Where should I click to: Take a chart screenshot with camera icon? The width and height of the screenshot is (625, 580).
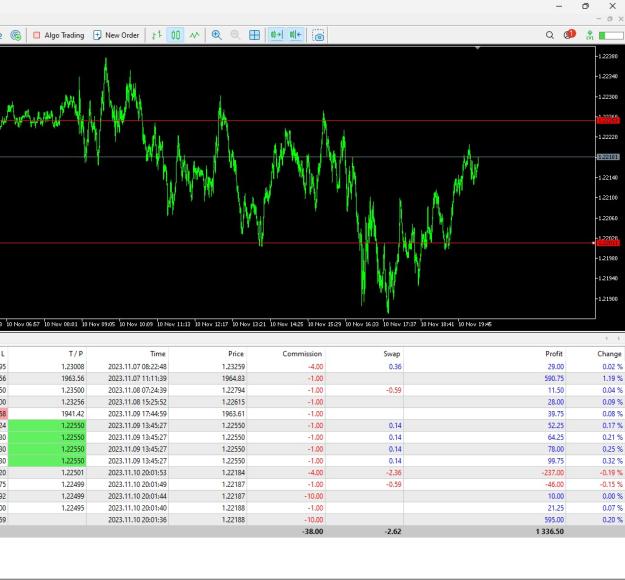[x=318, y=35]
